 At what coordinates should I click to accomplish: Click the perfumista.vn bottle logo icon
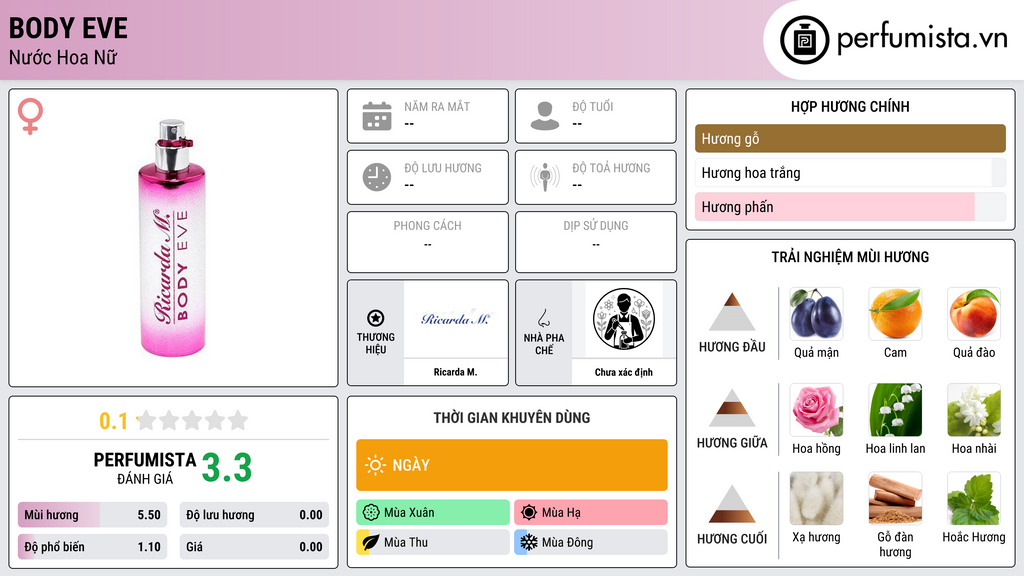(804, 40)
